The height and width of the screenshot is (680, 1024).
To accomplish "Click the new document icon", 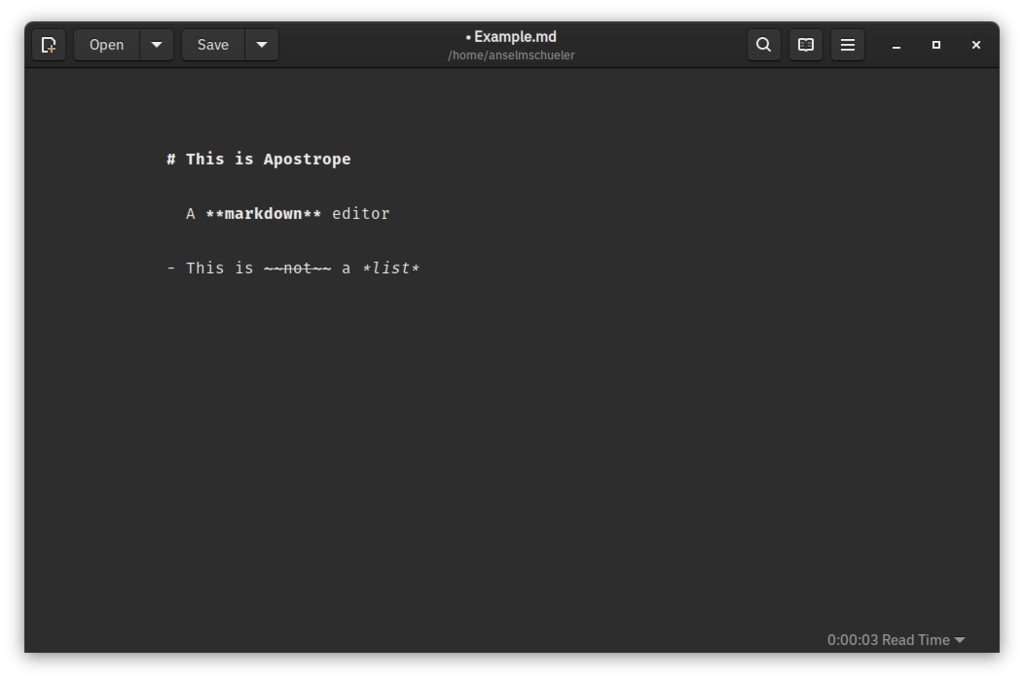I will (x=49, y=45).
